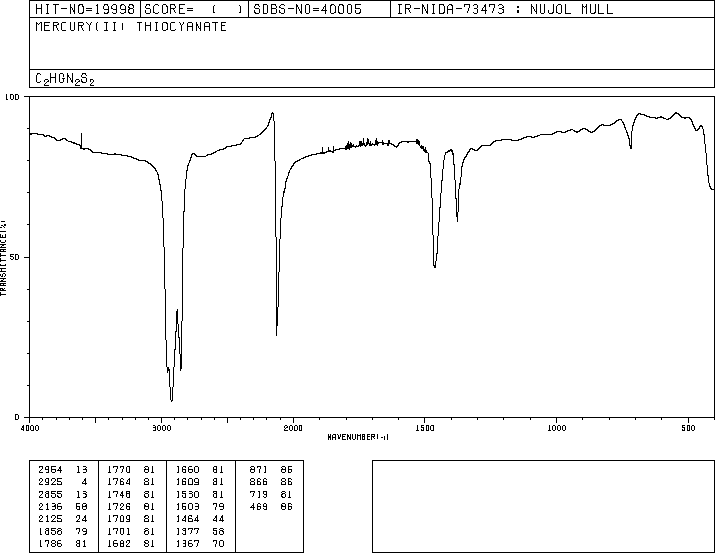Click the HIT-NO=19998 header text

pyautogui.click(x=85, y=9)
